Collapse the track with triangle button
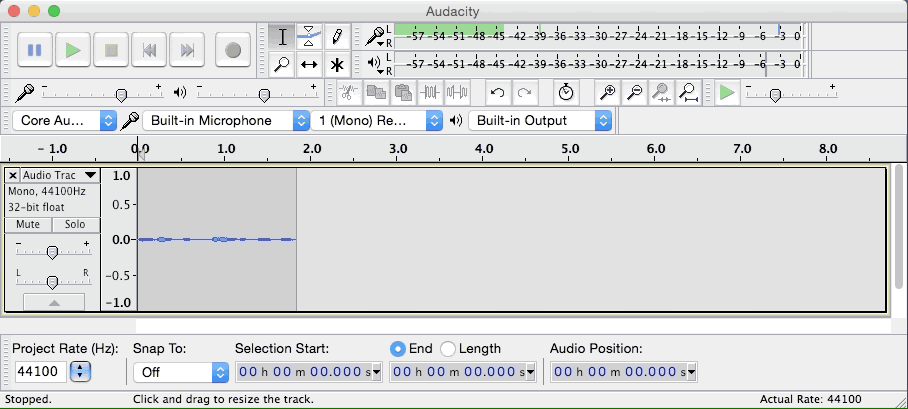The width and height of the screenshot is (908, 409). point(54,302)
